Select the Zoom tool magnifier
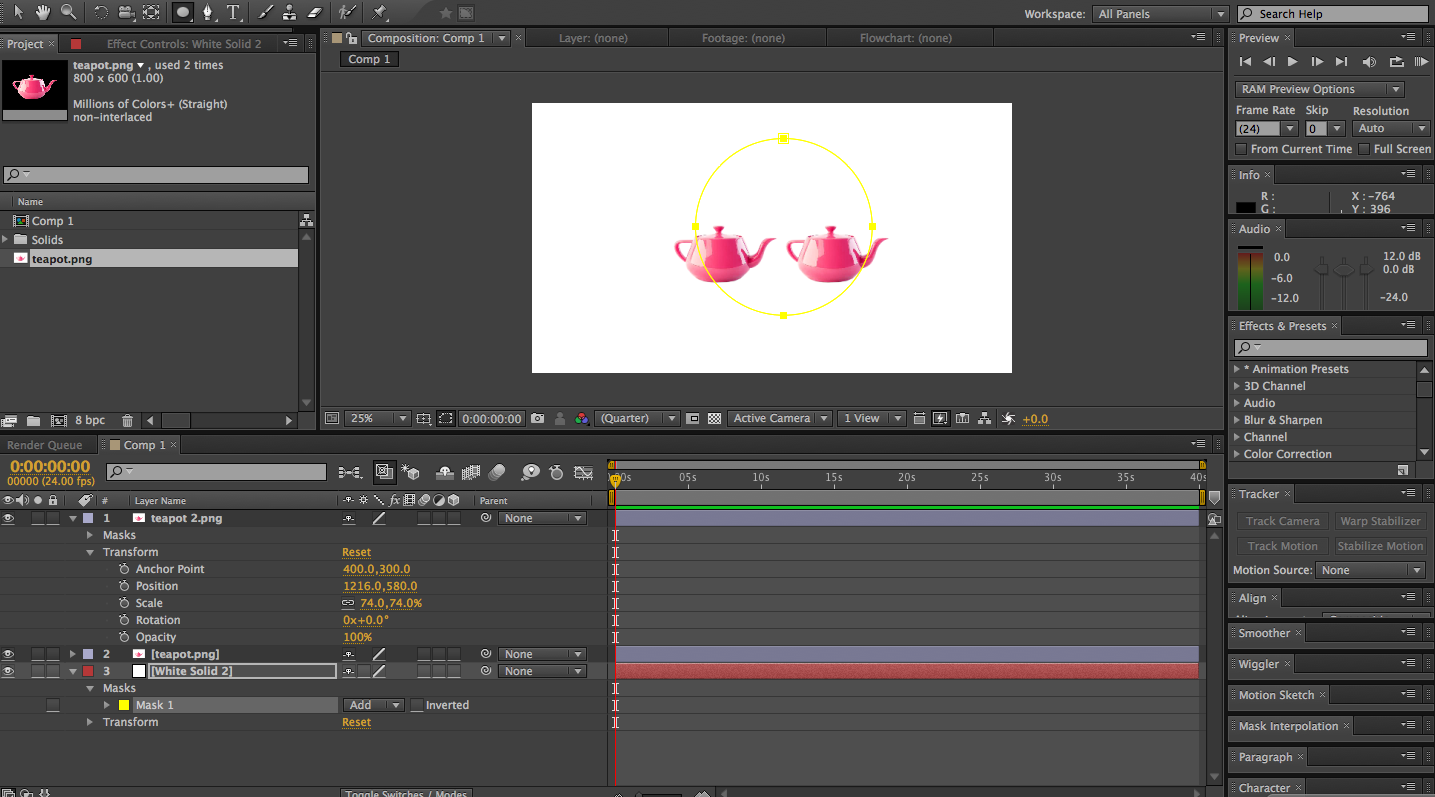The width and height of the screenshot is (1435, 797). pos(68,12)
